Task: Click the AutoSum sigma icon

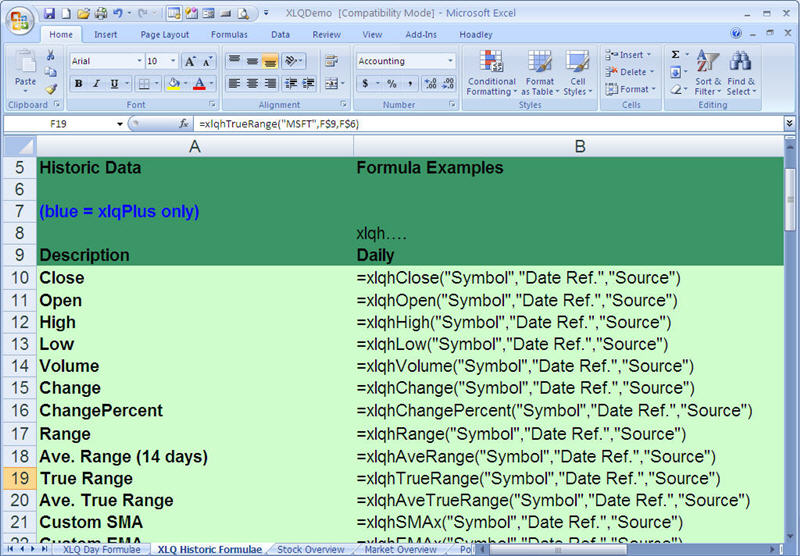Action: click(x=675, y=55)
